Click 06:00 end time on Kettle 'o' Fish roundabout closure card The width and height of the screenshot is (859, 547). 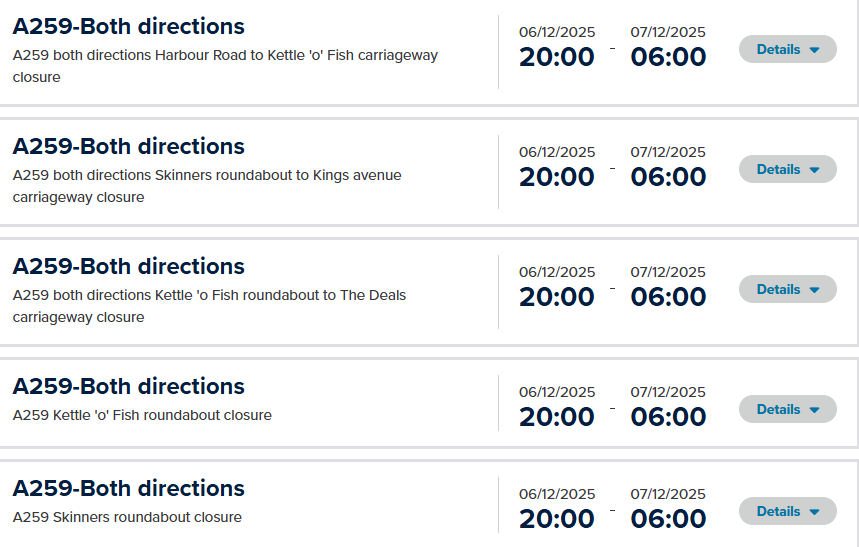point(668,417)
